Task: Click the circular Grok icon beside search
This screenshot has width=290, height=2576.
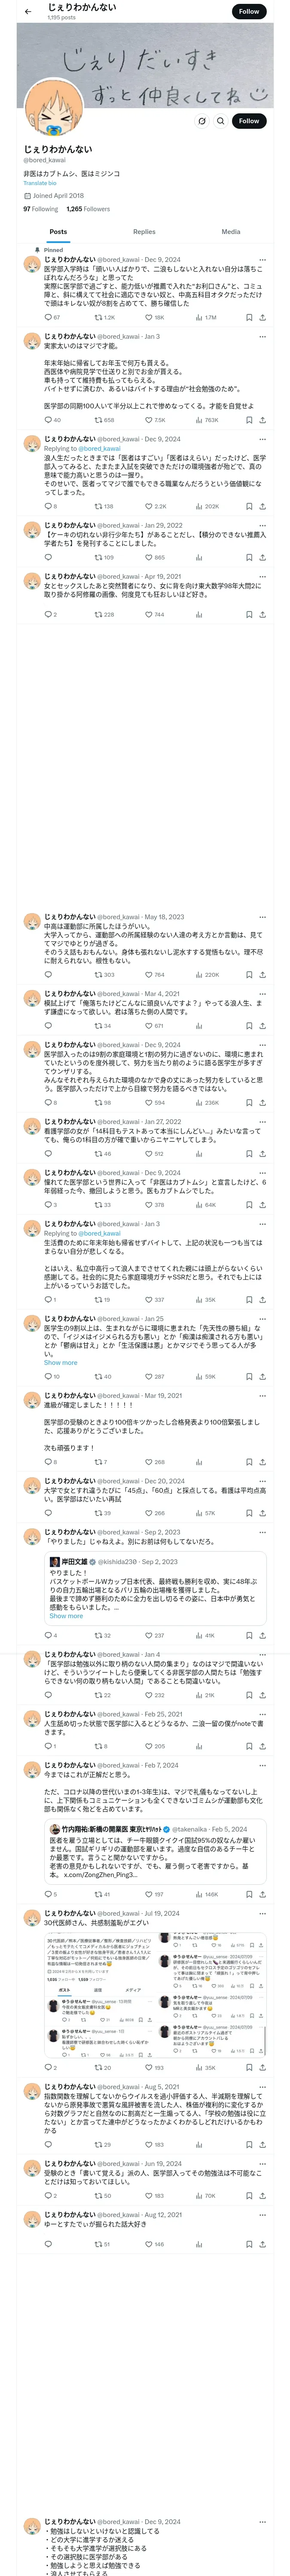Action: pyautogui.click(x=201, y=121)
